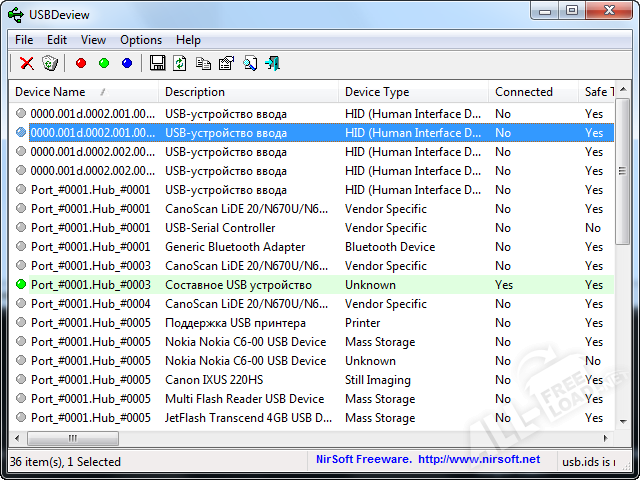This screenshot has height=480, width=640.
Task: Open the nirsoft.net link in status bar
Action: pyautogui.click(x=478, y=460)
